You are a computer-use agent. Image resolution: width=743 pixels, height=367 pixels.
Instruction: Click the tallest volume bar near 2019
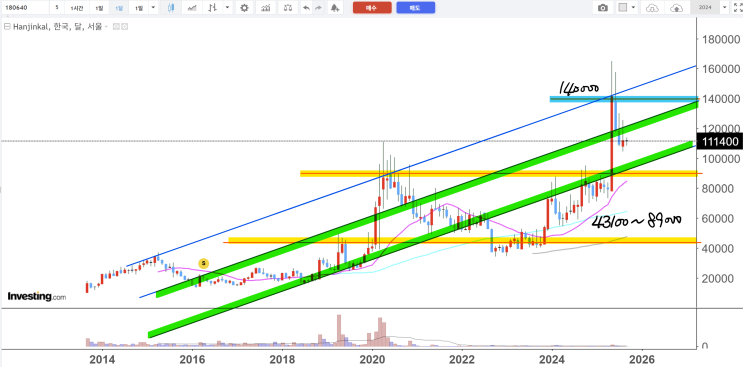click(x=339, y=330)
